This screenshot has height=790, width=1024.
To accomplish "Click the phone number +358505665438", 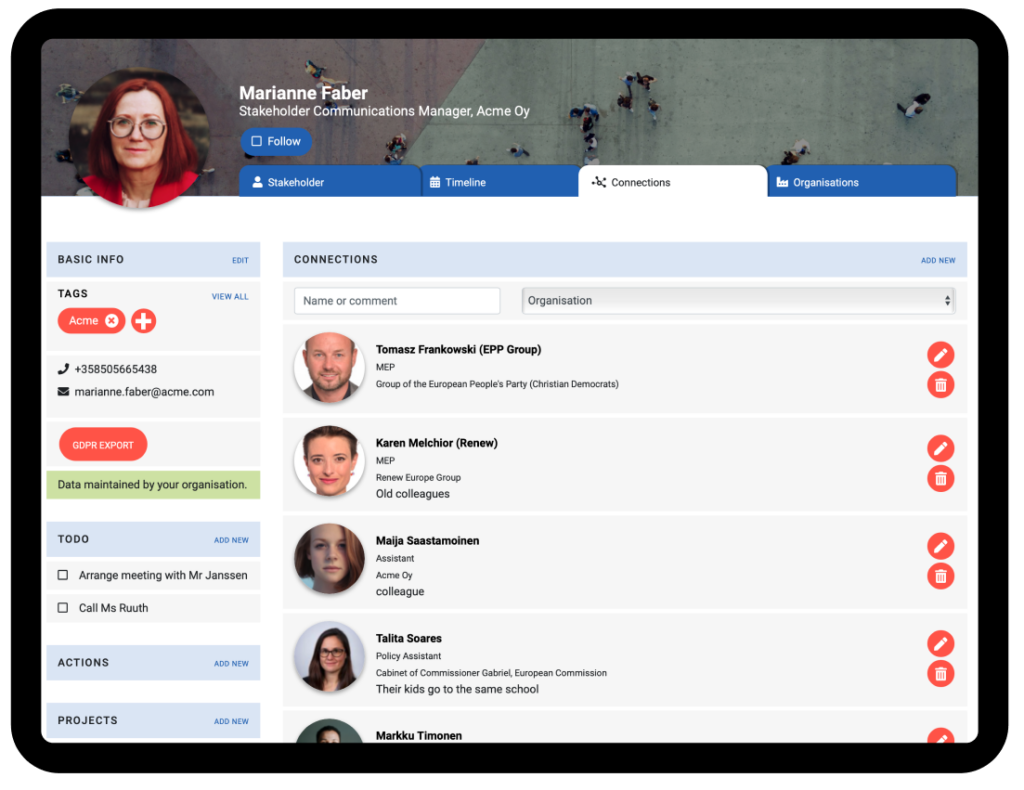I will pos(116,369).
